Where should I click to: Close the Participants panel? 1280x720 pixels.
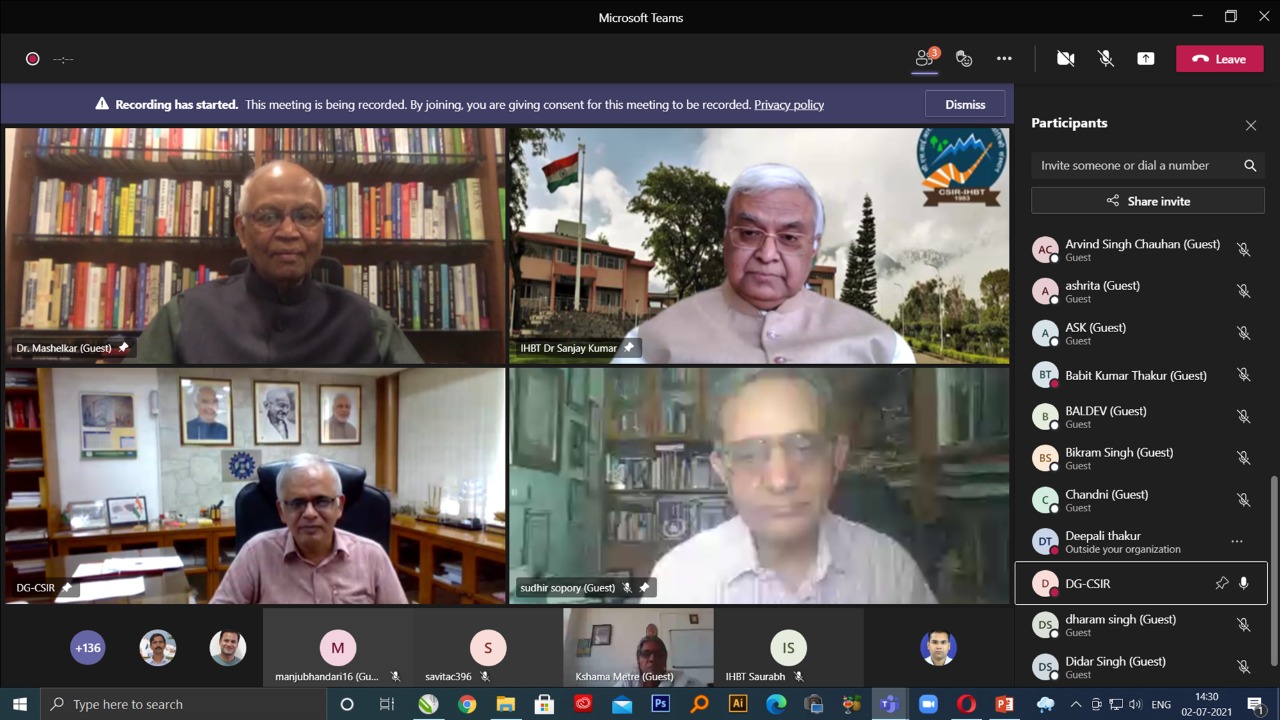[1250, 125]
